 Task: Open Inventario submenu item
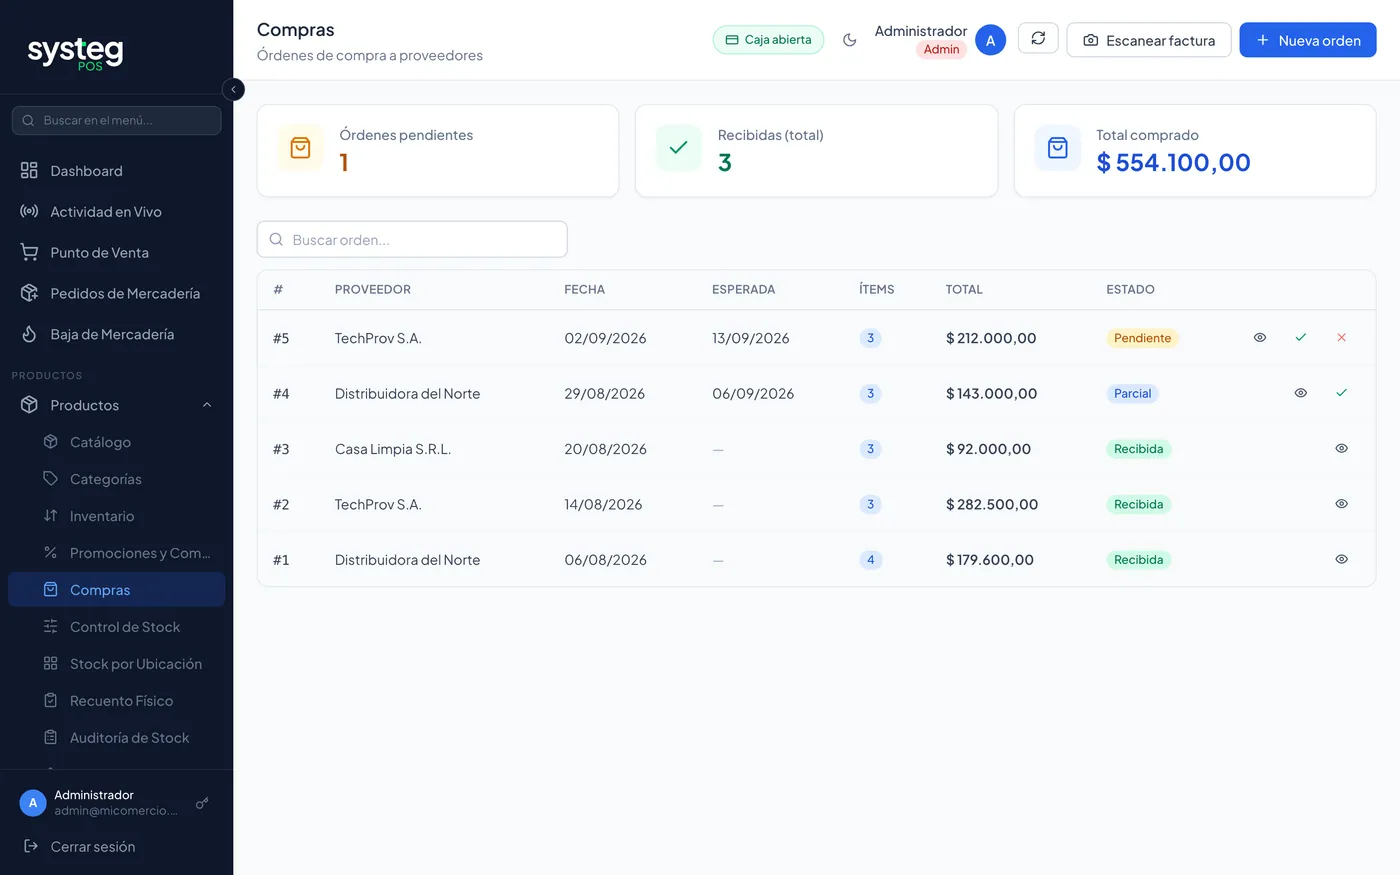point(116,516)
